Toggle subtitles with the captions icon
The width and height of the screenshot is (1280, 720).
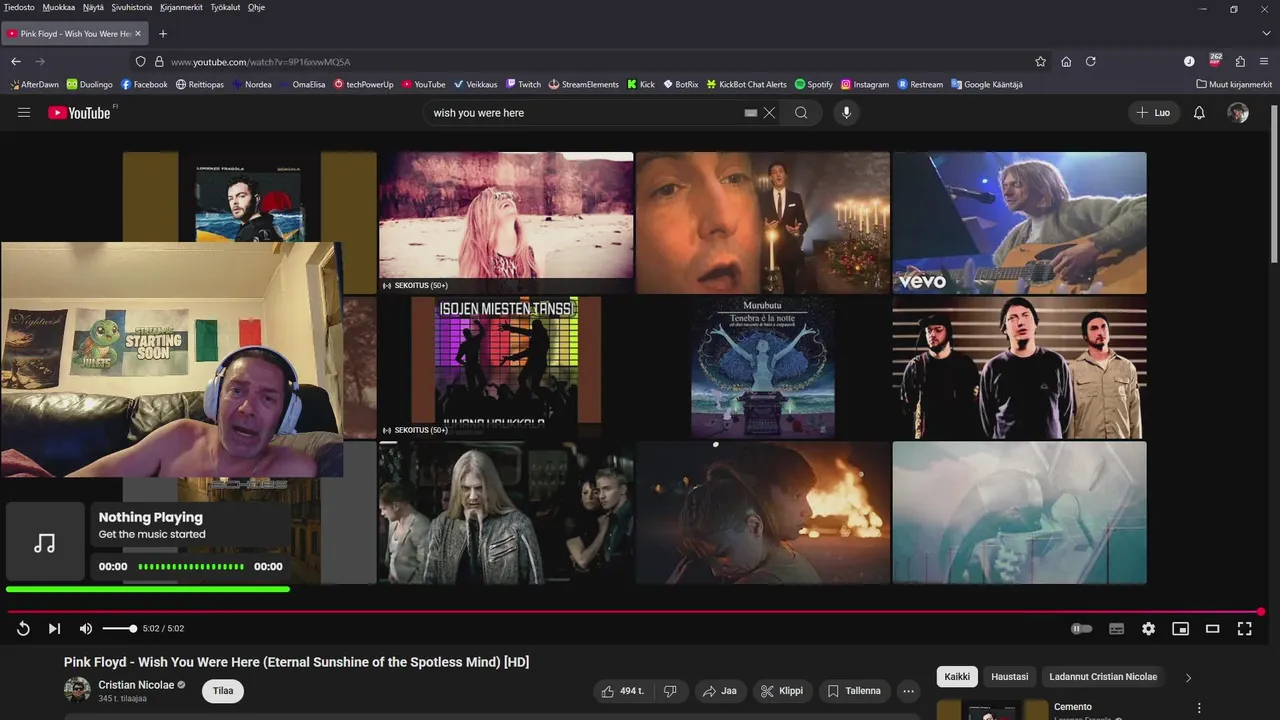[x=1116, y=629]
